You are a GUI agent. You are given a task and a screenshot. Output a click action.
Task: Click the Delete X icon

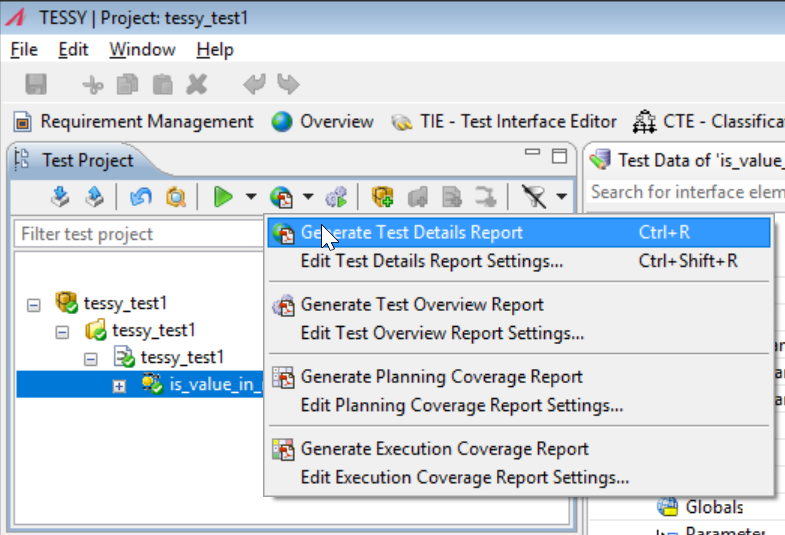197,85
